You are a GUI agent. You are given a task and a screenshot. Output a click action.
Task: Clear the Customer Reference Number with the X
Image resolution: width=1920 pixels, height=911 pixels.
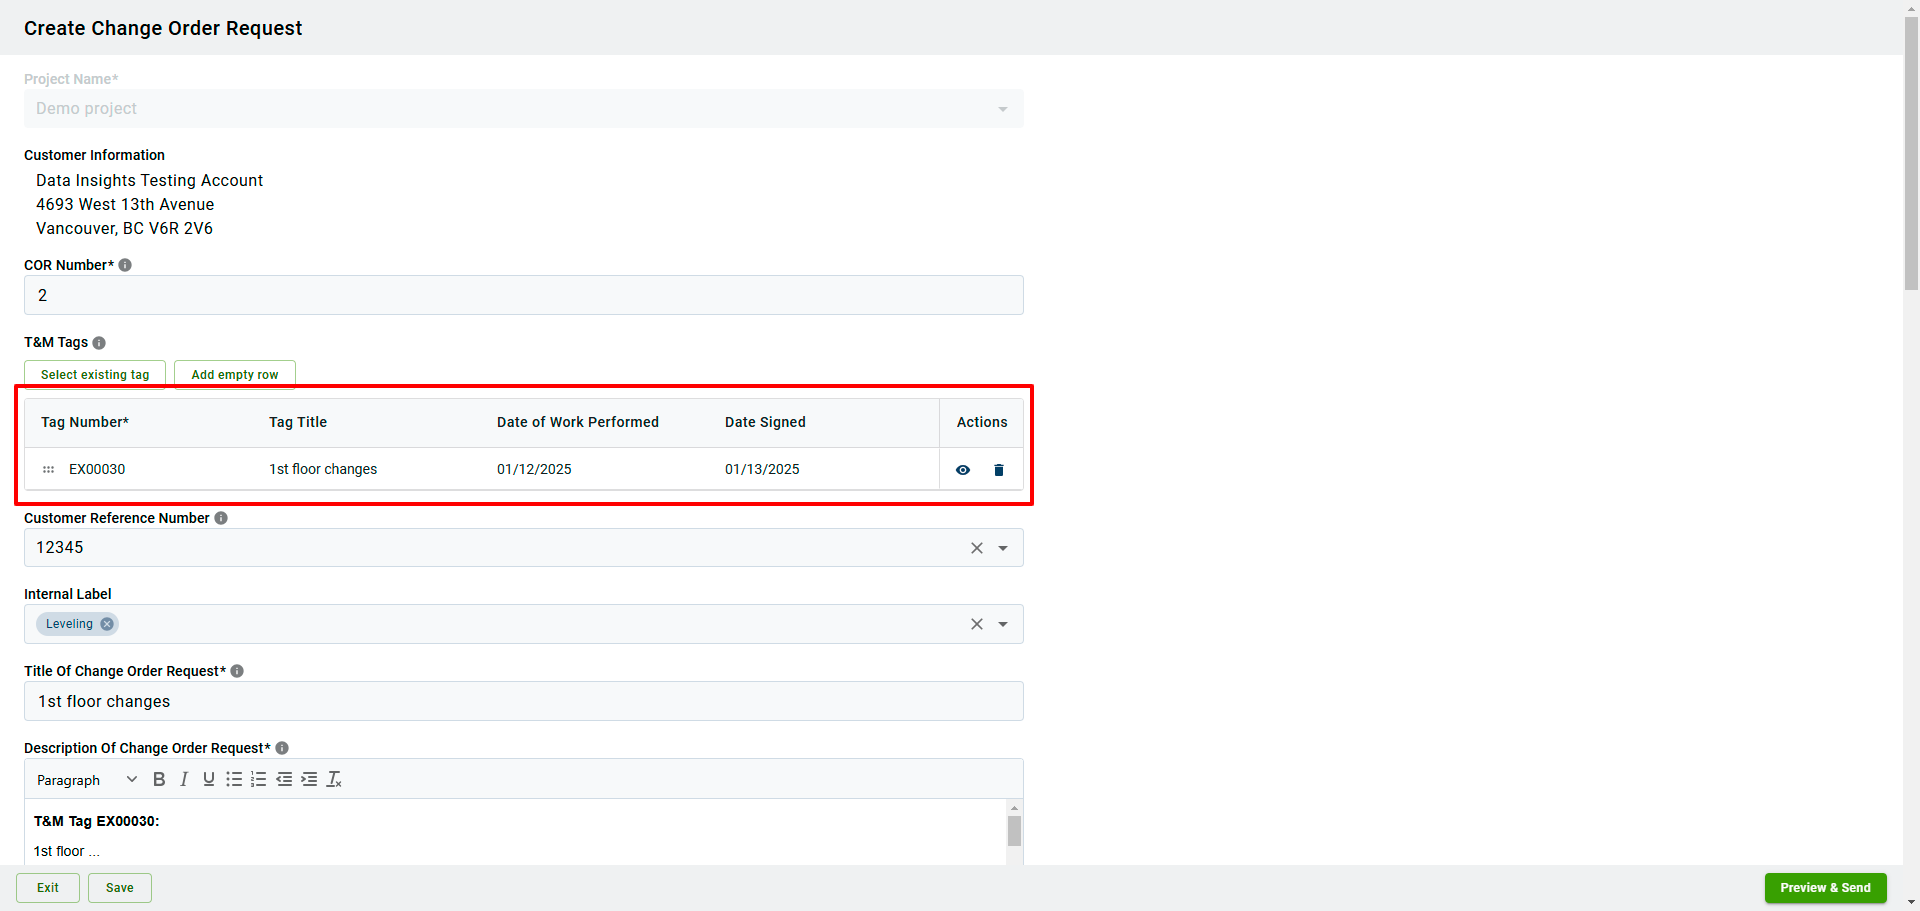(x=976, y=547)
